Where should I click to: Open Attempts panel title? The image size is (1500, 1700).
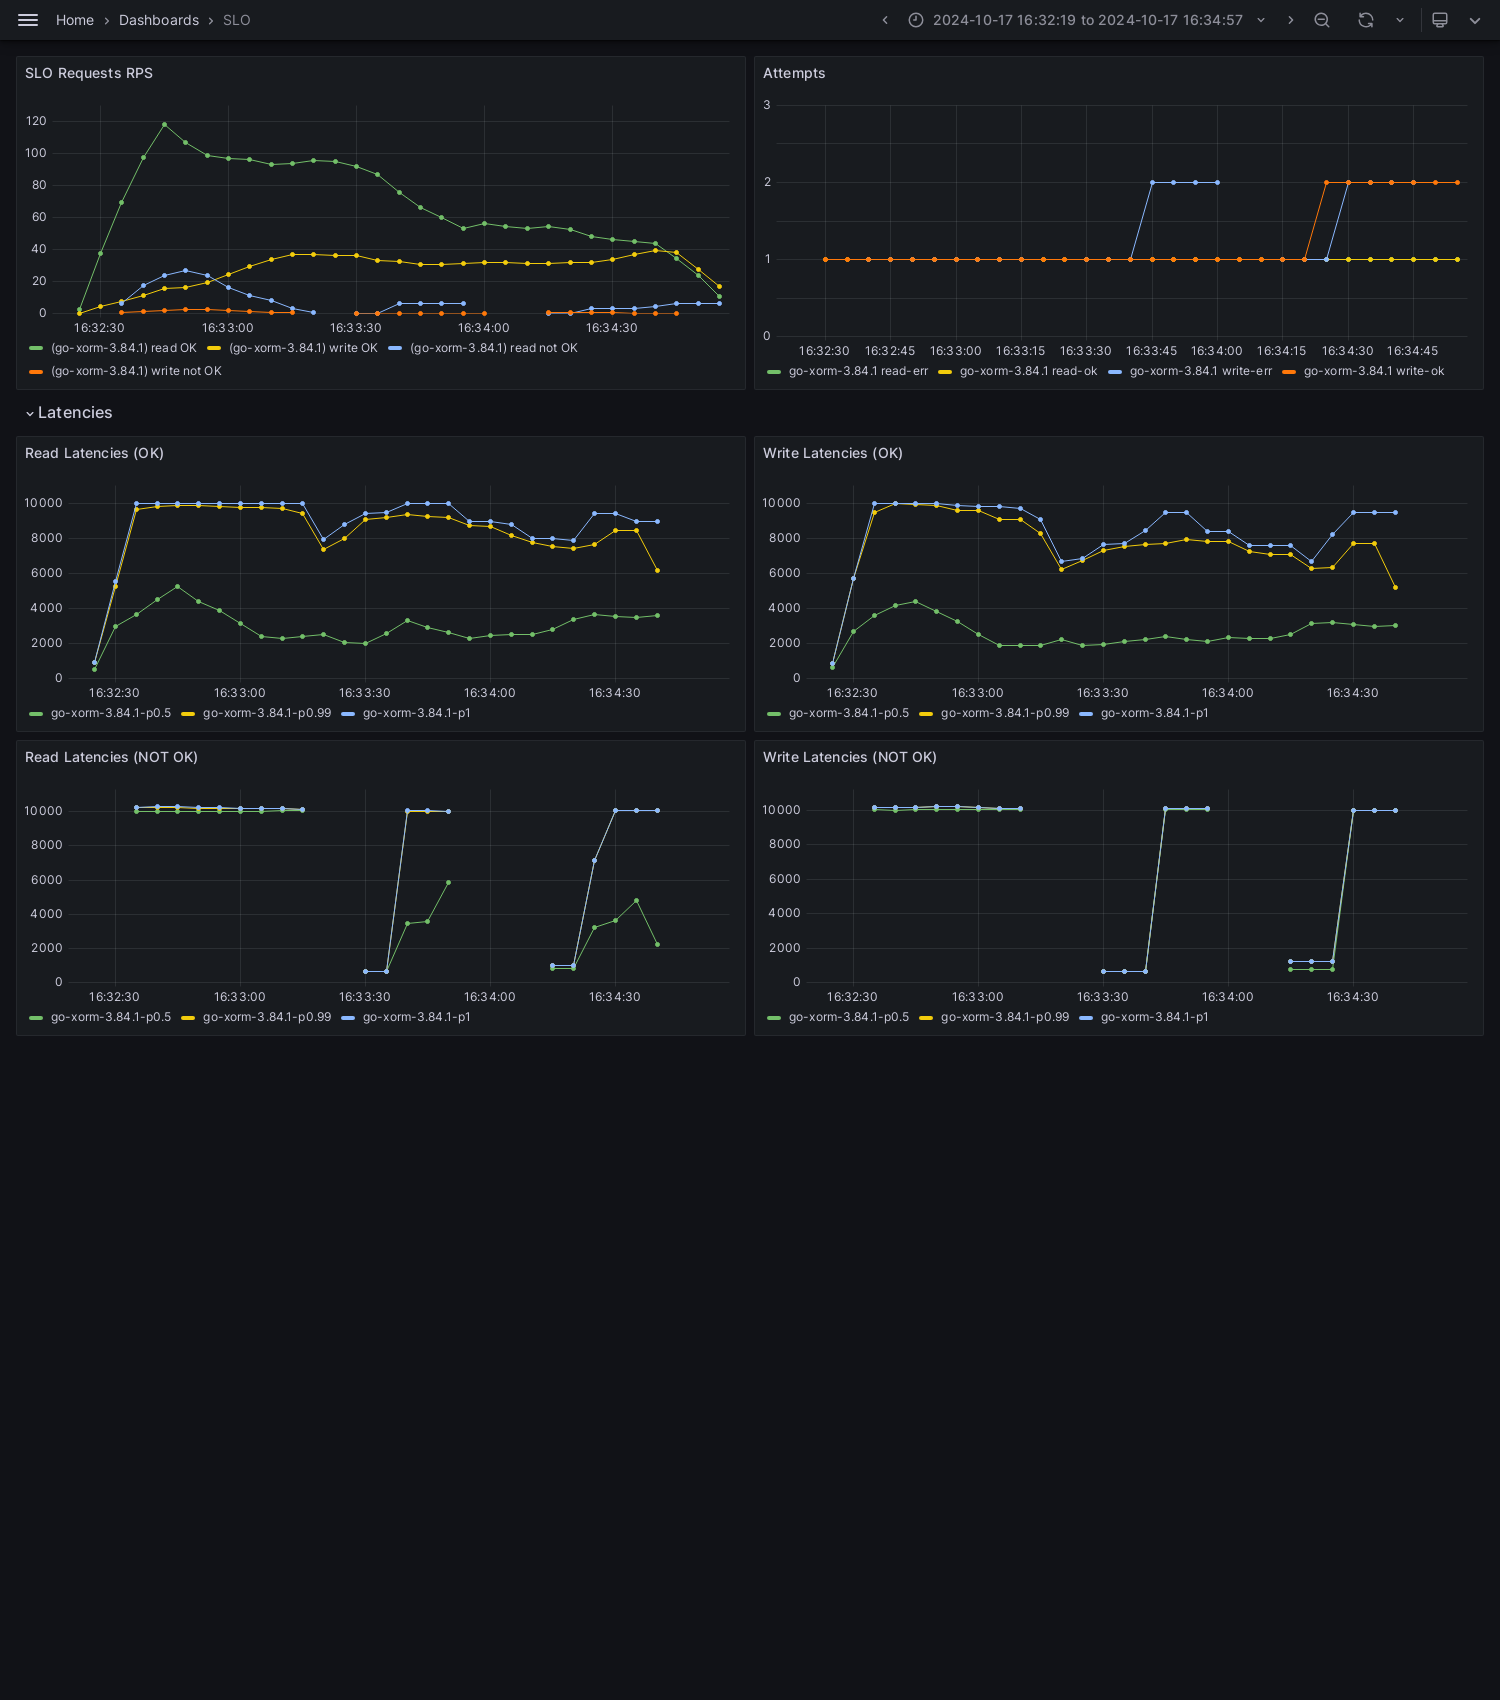point(794,73)
